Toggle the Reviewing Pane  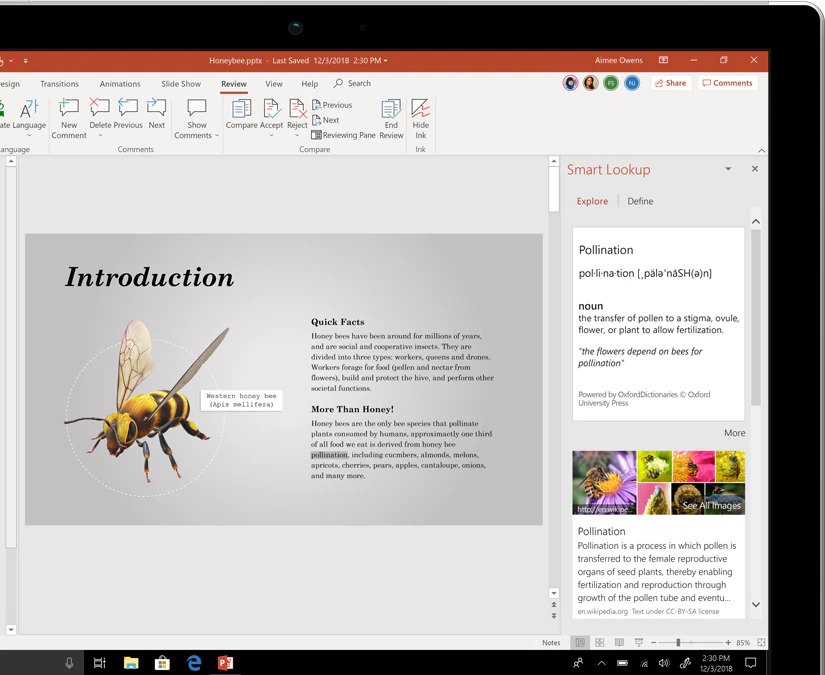point(343,135)
